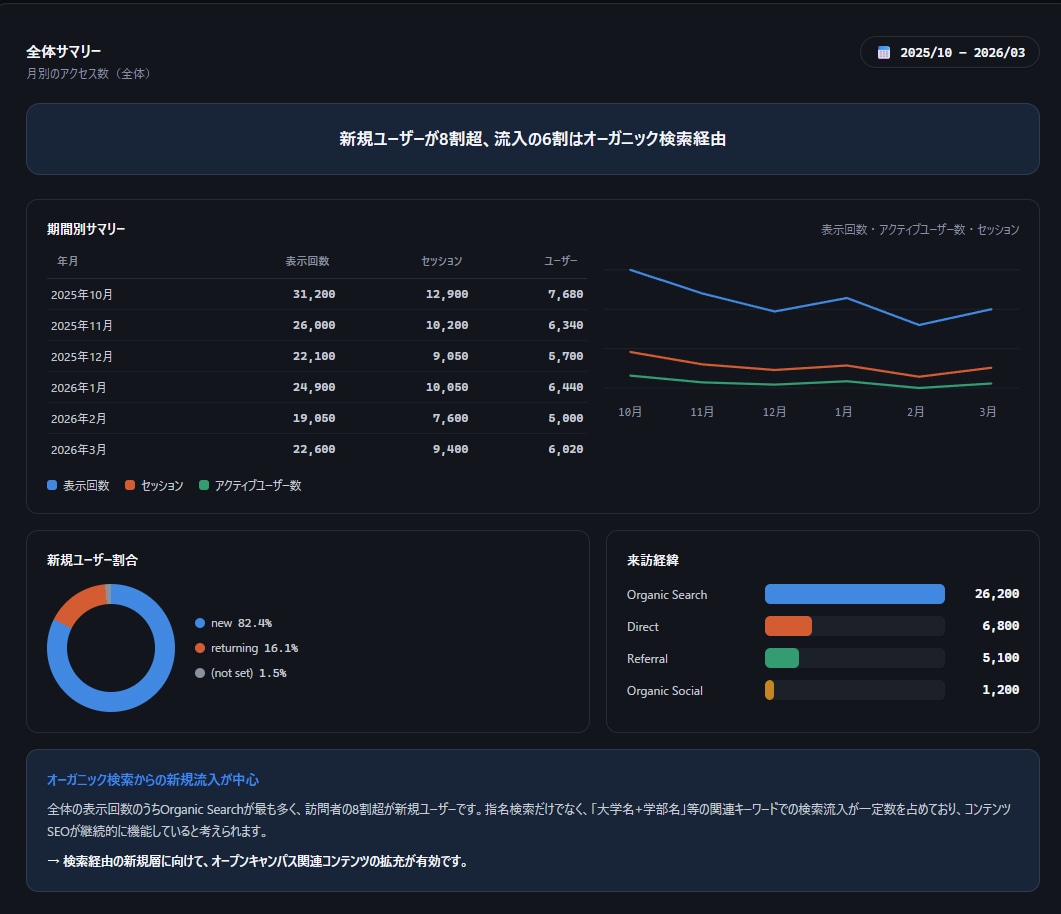Click the 12月 axis label on chart
1061x914 pixels.
774,412
